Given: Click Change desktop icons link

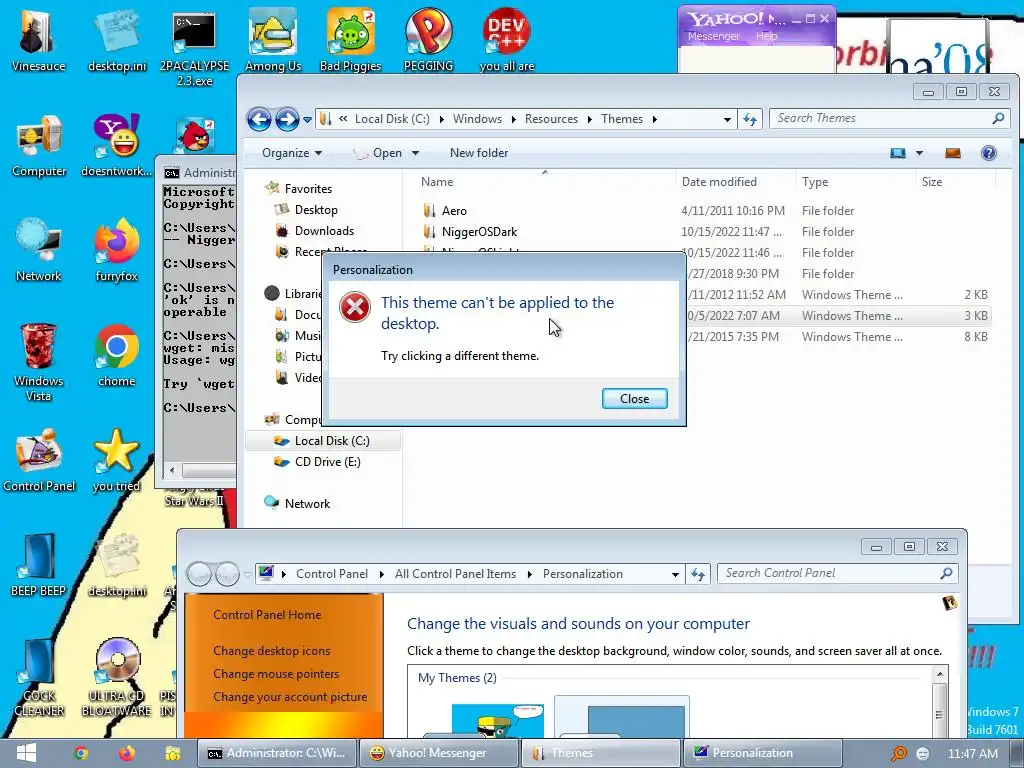Looking at the screenshot, I should click(x=271, y=650).
